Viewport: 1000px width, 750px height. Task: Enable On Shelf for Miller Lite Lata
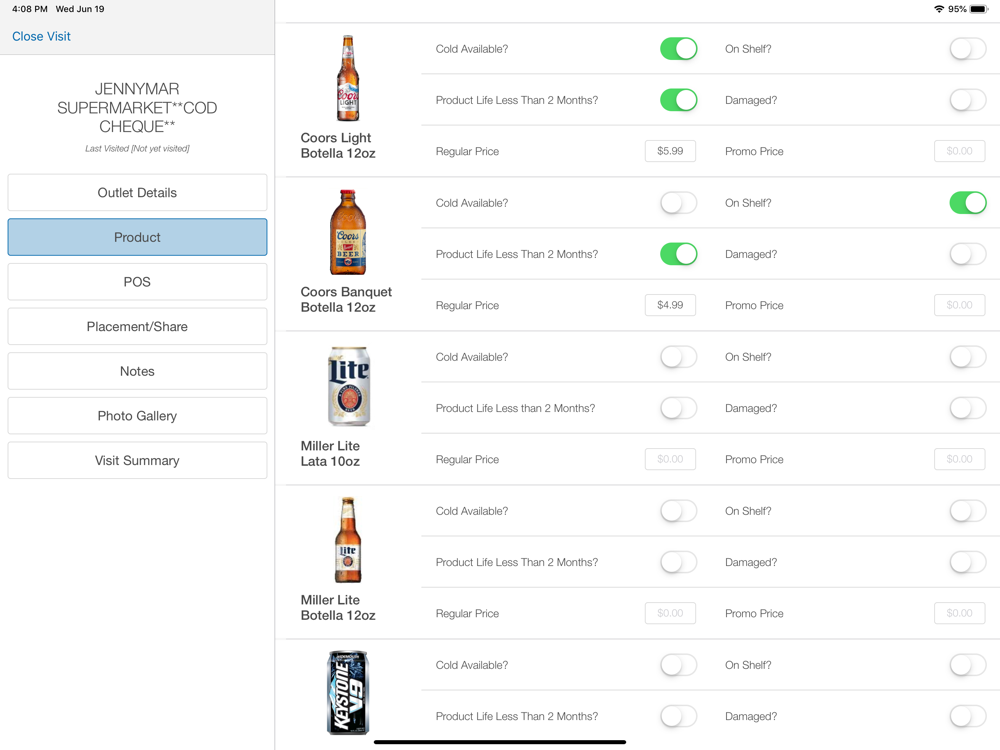tap(967, 357)
